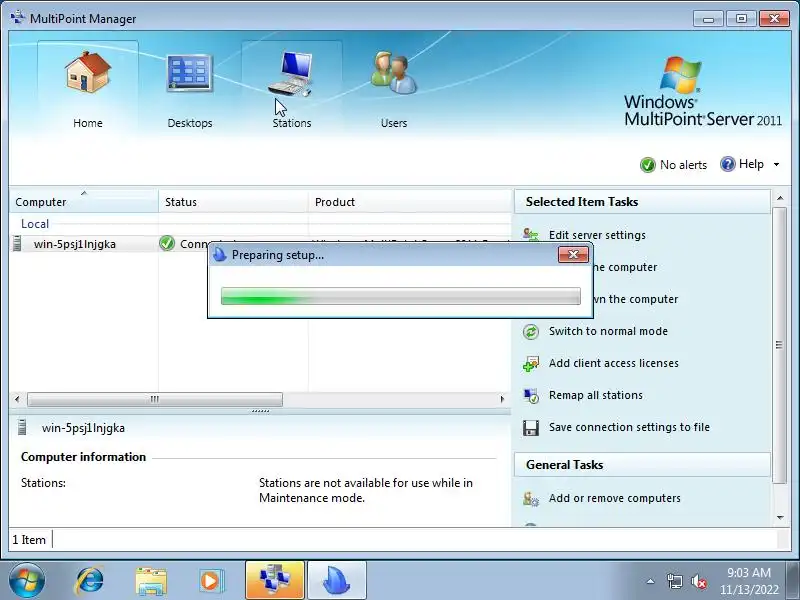Screen dimensions: 800x600
Task: Close the Preparing setup dialog
Action: [573, 255]
